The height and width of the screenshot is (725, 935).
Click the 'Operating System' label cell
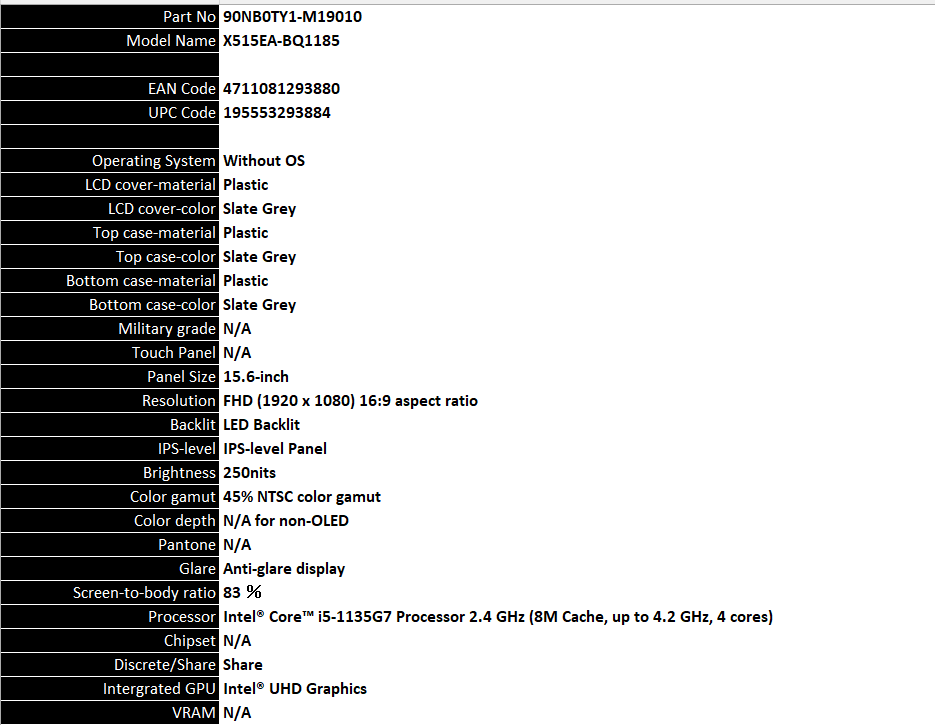click(x=153, y=161)
